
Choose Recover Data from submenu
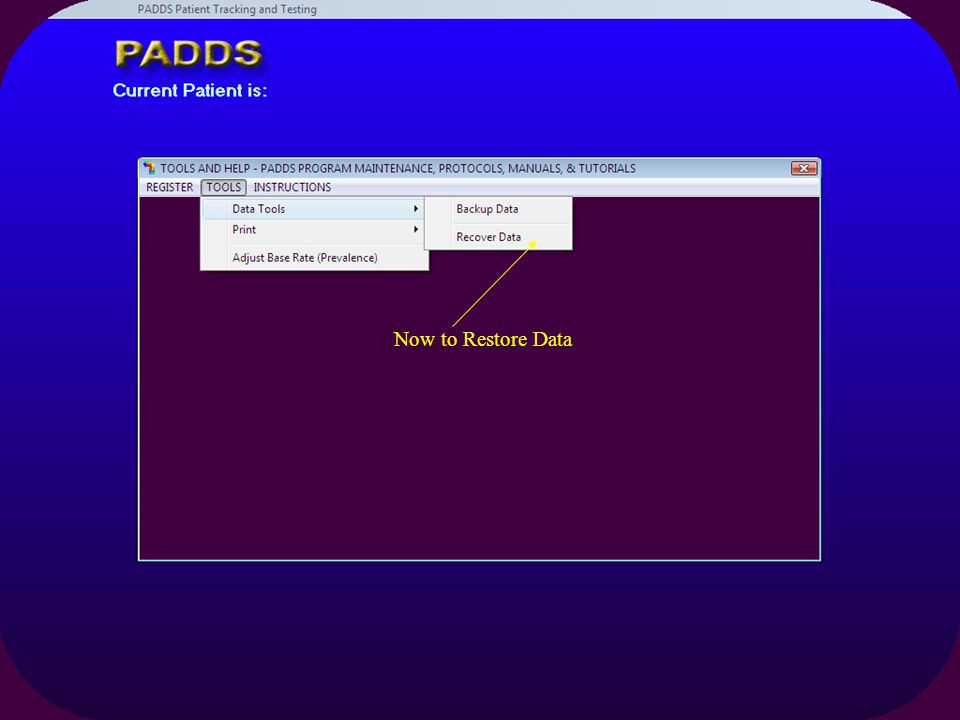[x=498, y=237]
